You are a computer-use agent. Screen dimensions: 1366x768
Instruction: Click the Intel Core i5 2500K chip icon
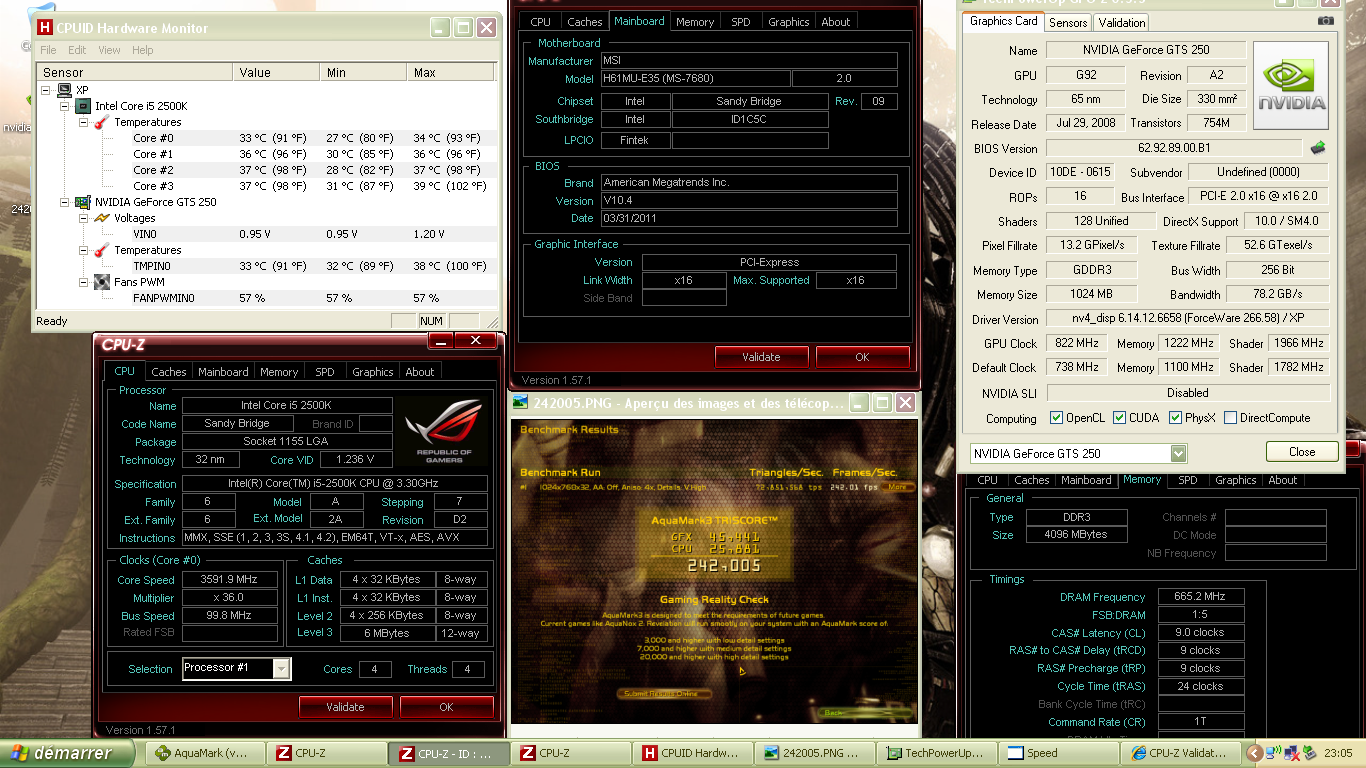pyautogui.click(x=84, y=106)
